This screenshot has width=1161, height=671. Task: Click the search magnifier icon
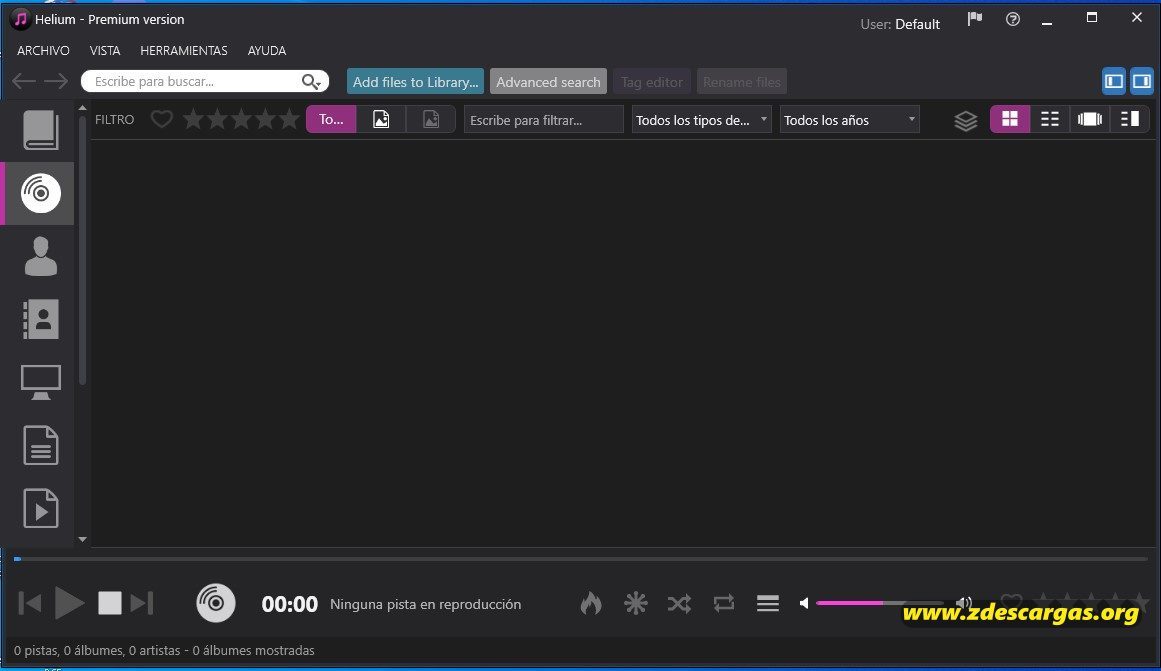point(311,81)
